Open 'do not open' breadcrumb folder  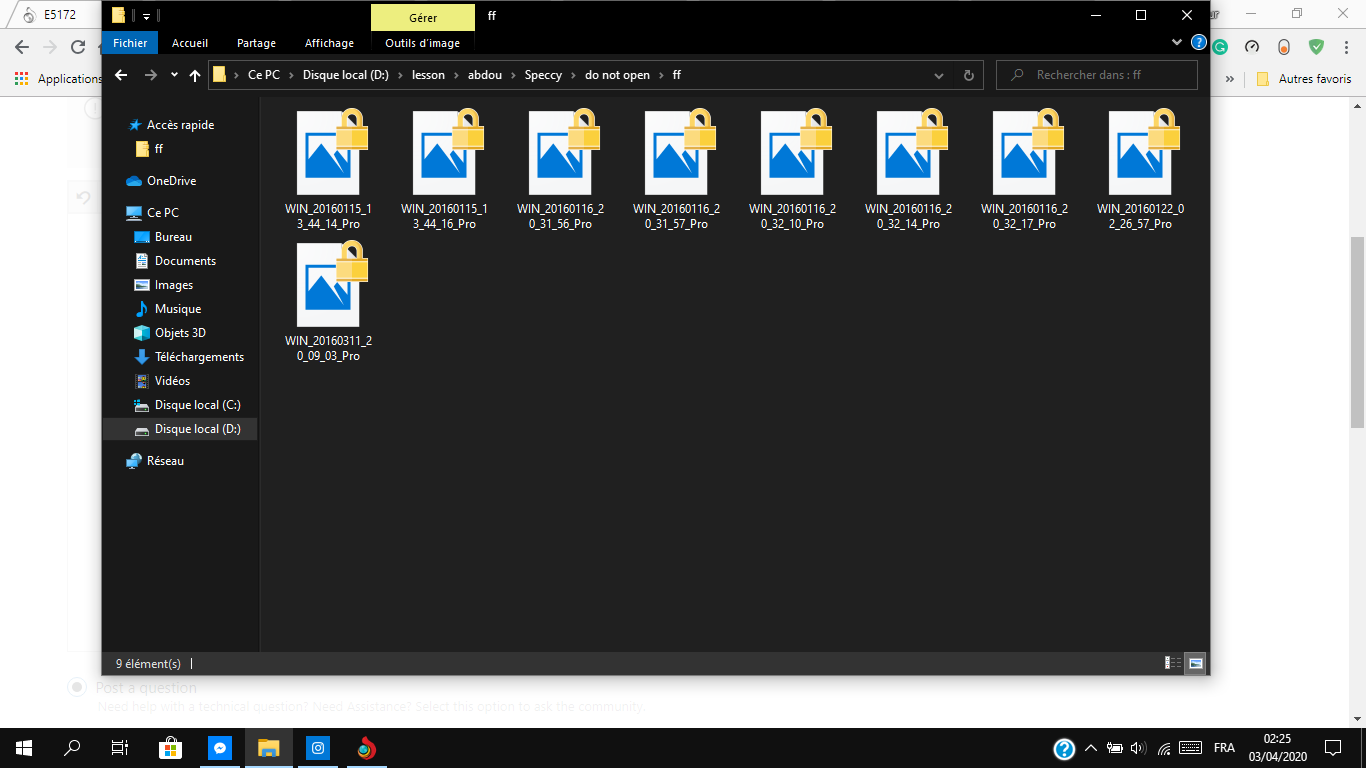(618, 75)
